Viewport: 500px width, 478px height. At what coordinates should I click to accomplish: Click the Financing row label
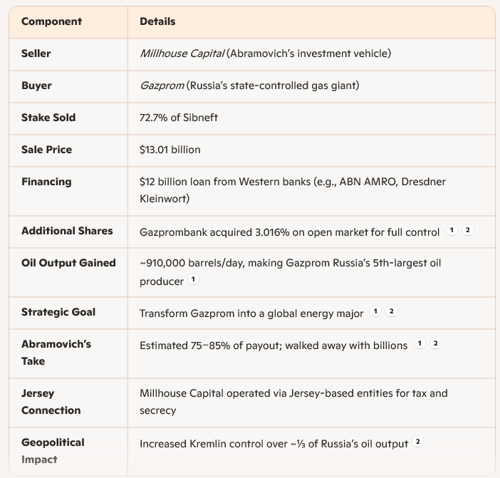click(x=46, y=182)
